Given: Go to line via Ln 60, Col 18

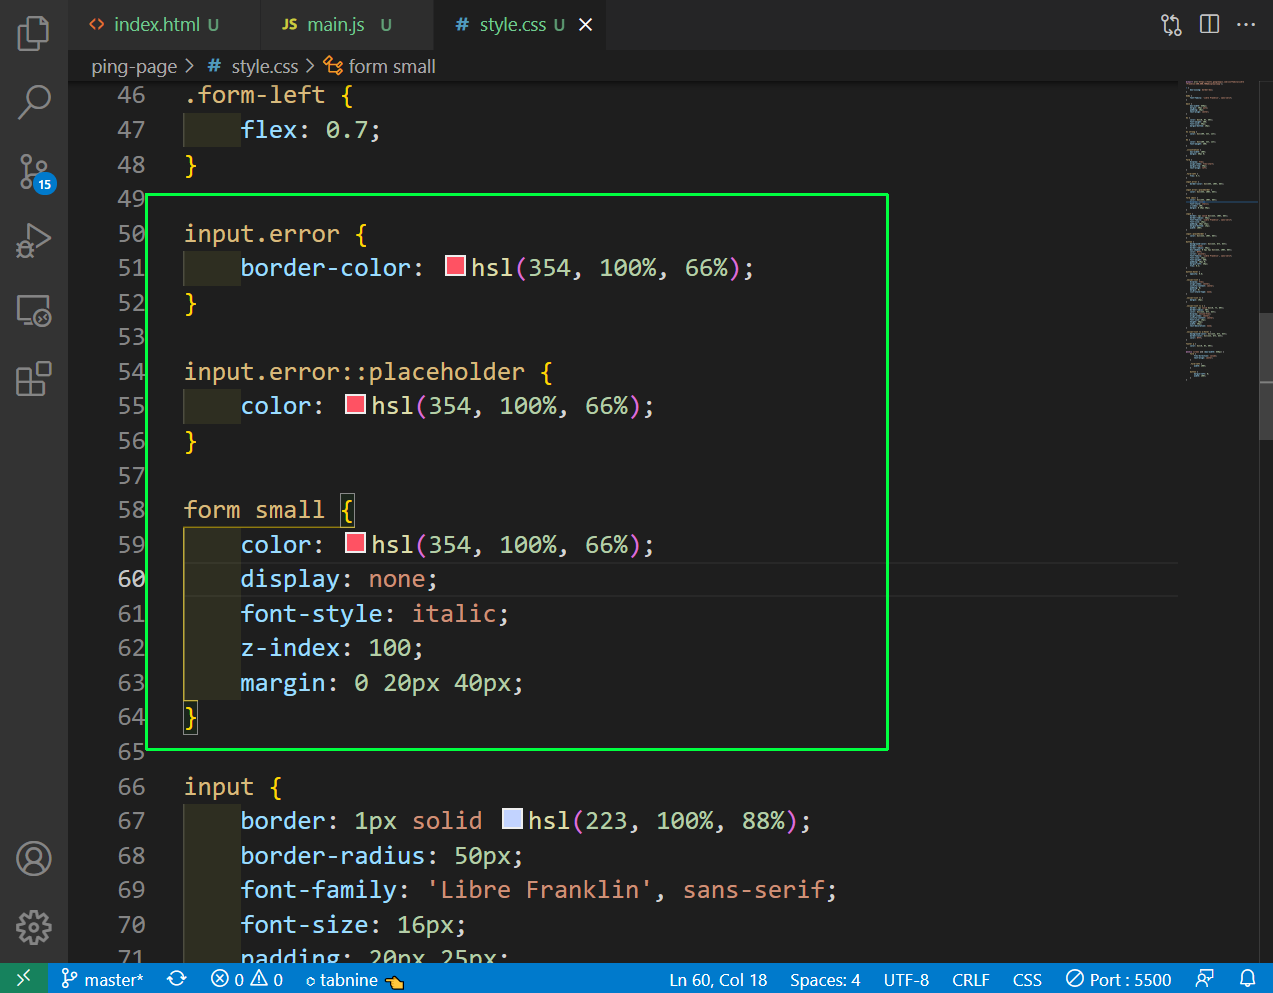Looking at the screenshot, I should pos(718,979).
